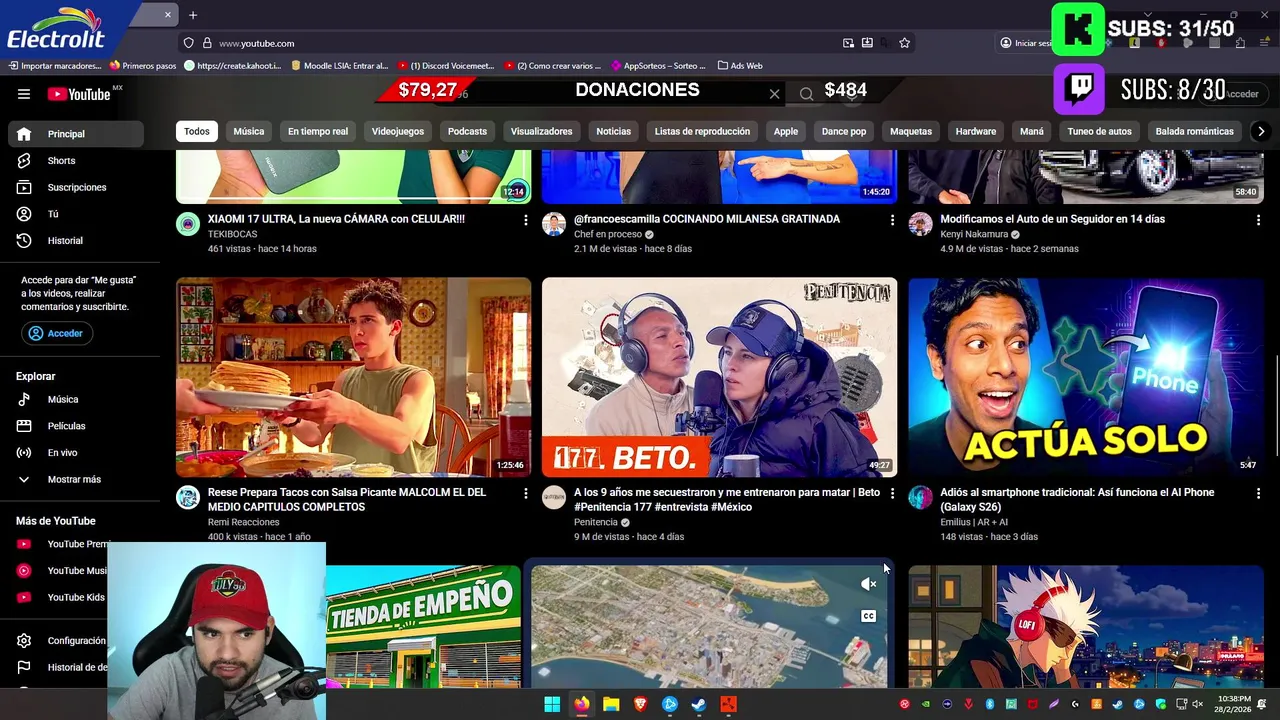
Task: Open options menu for Modificamos el Auto video
Action: pos(1258,220)
